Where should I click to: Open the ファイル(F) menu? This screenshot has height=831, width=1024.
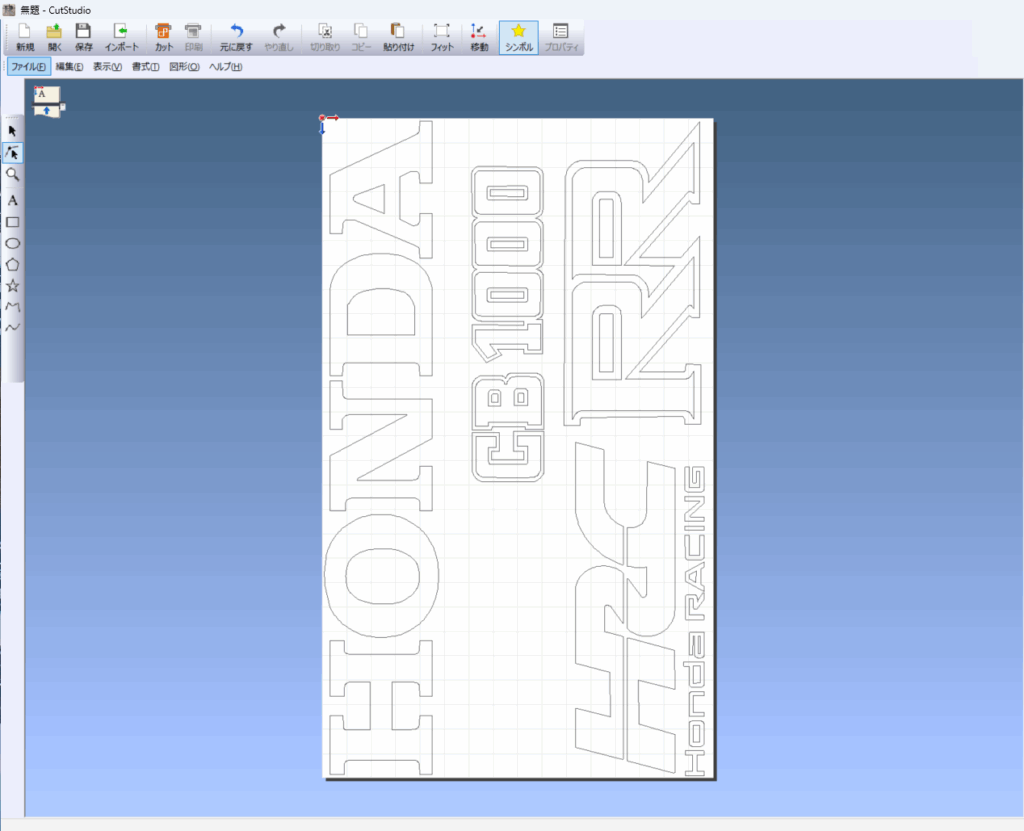click(29, 67)
